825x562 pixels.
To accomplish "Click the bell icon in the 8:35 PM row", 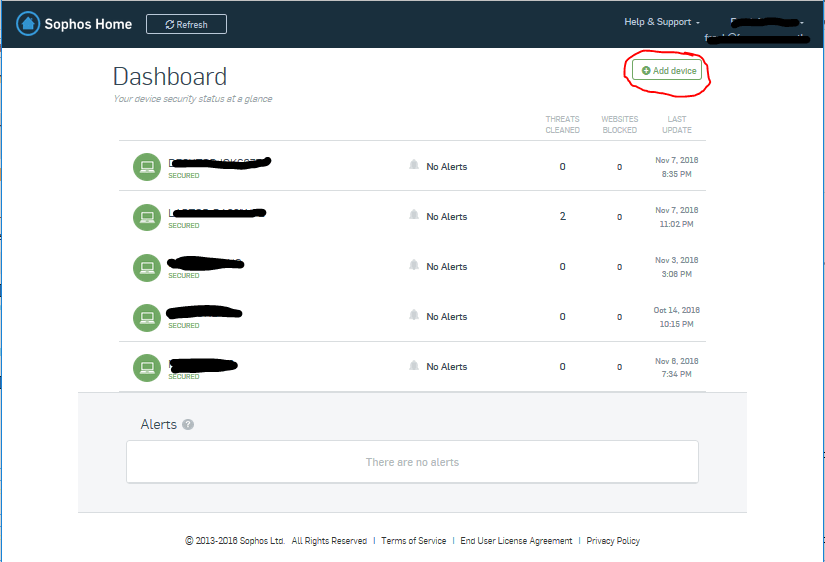I will click(414, 165).
